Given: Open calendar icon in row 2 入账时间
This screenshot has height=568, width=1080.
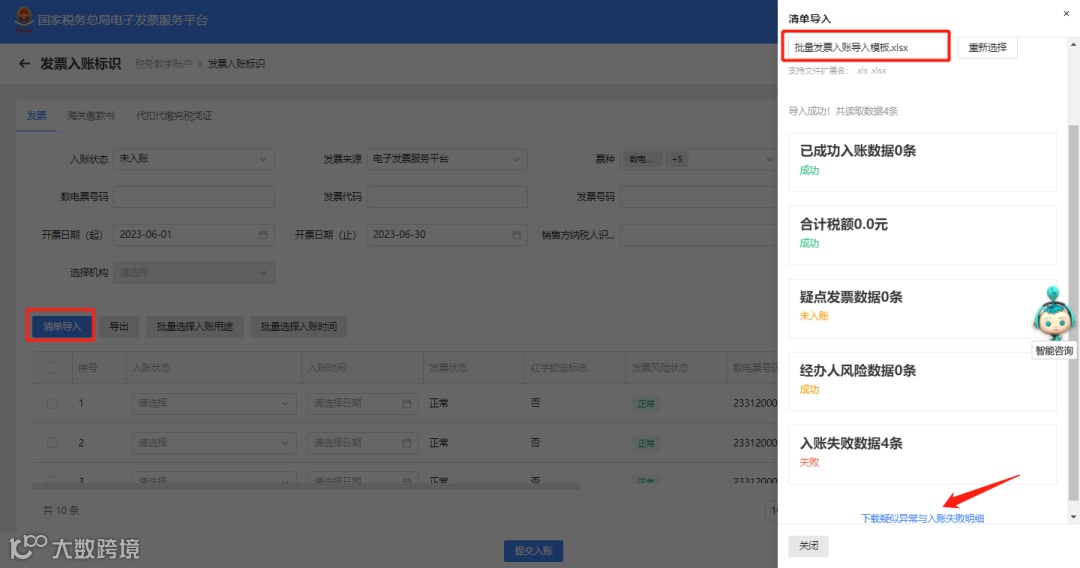Looking at the screenshot, I should [x=406, y=443].
